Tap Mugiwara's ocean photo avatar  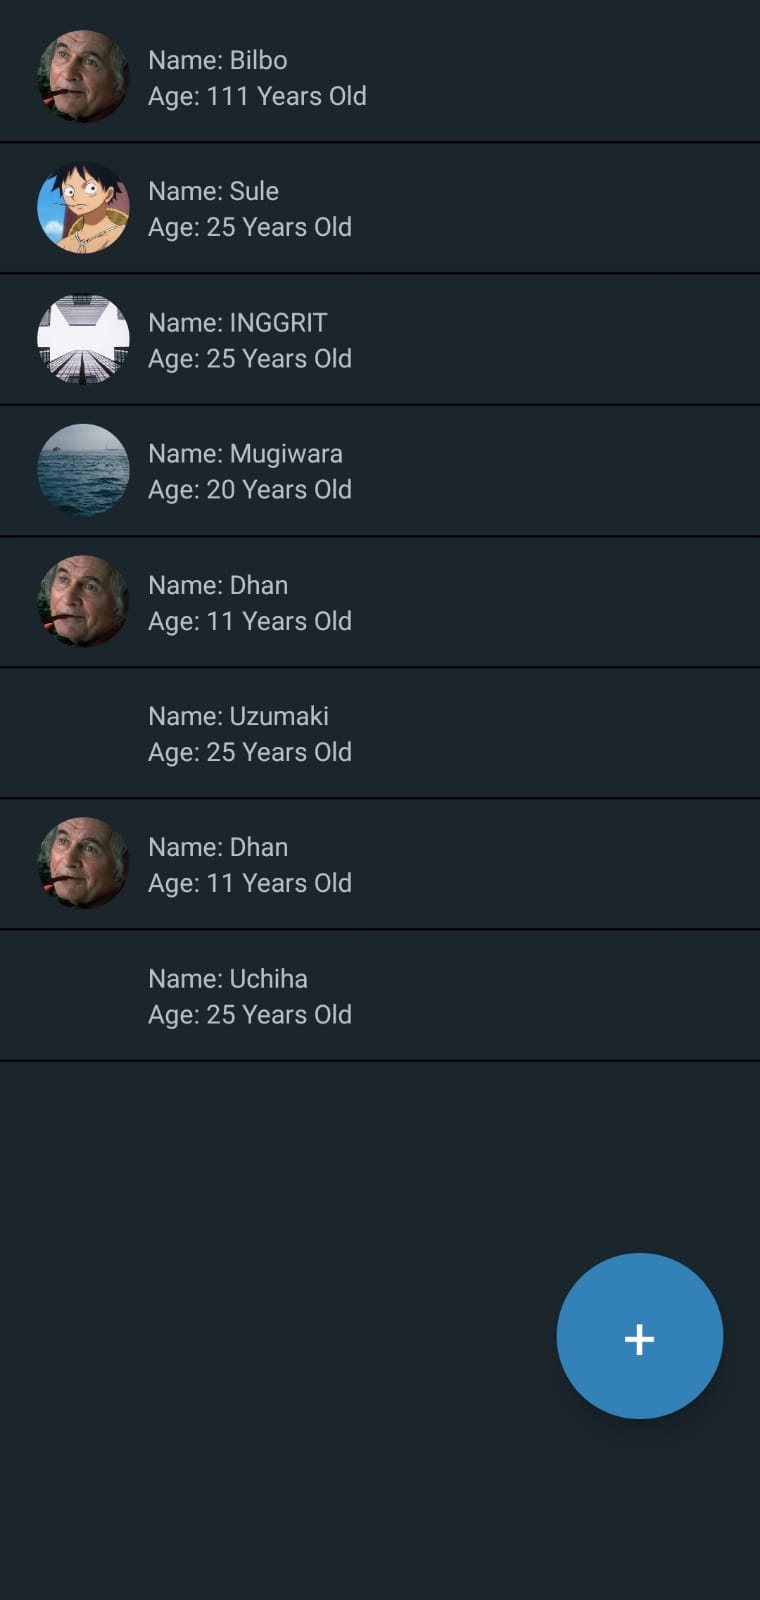coord(83,470)
